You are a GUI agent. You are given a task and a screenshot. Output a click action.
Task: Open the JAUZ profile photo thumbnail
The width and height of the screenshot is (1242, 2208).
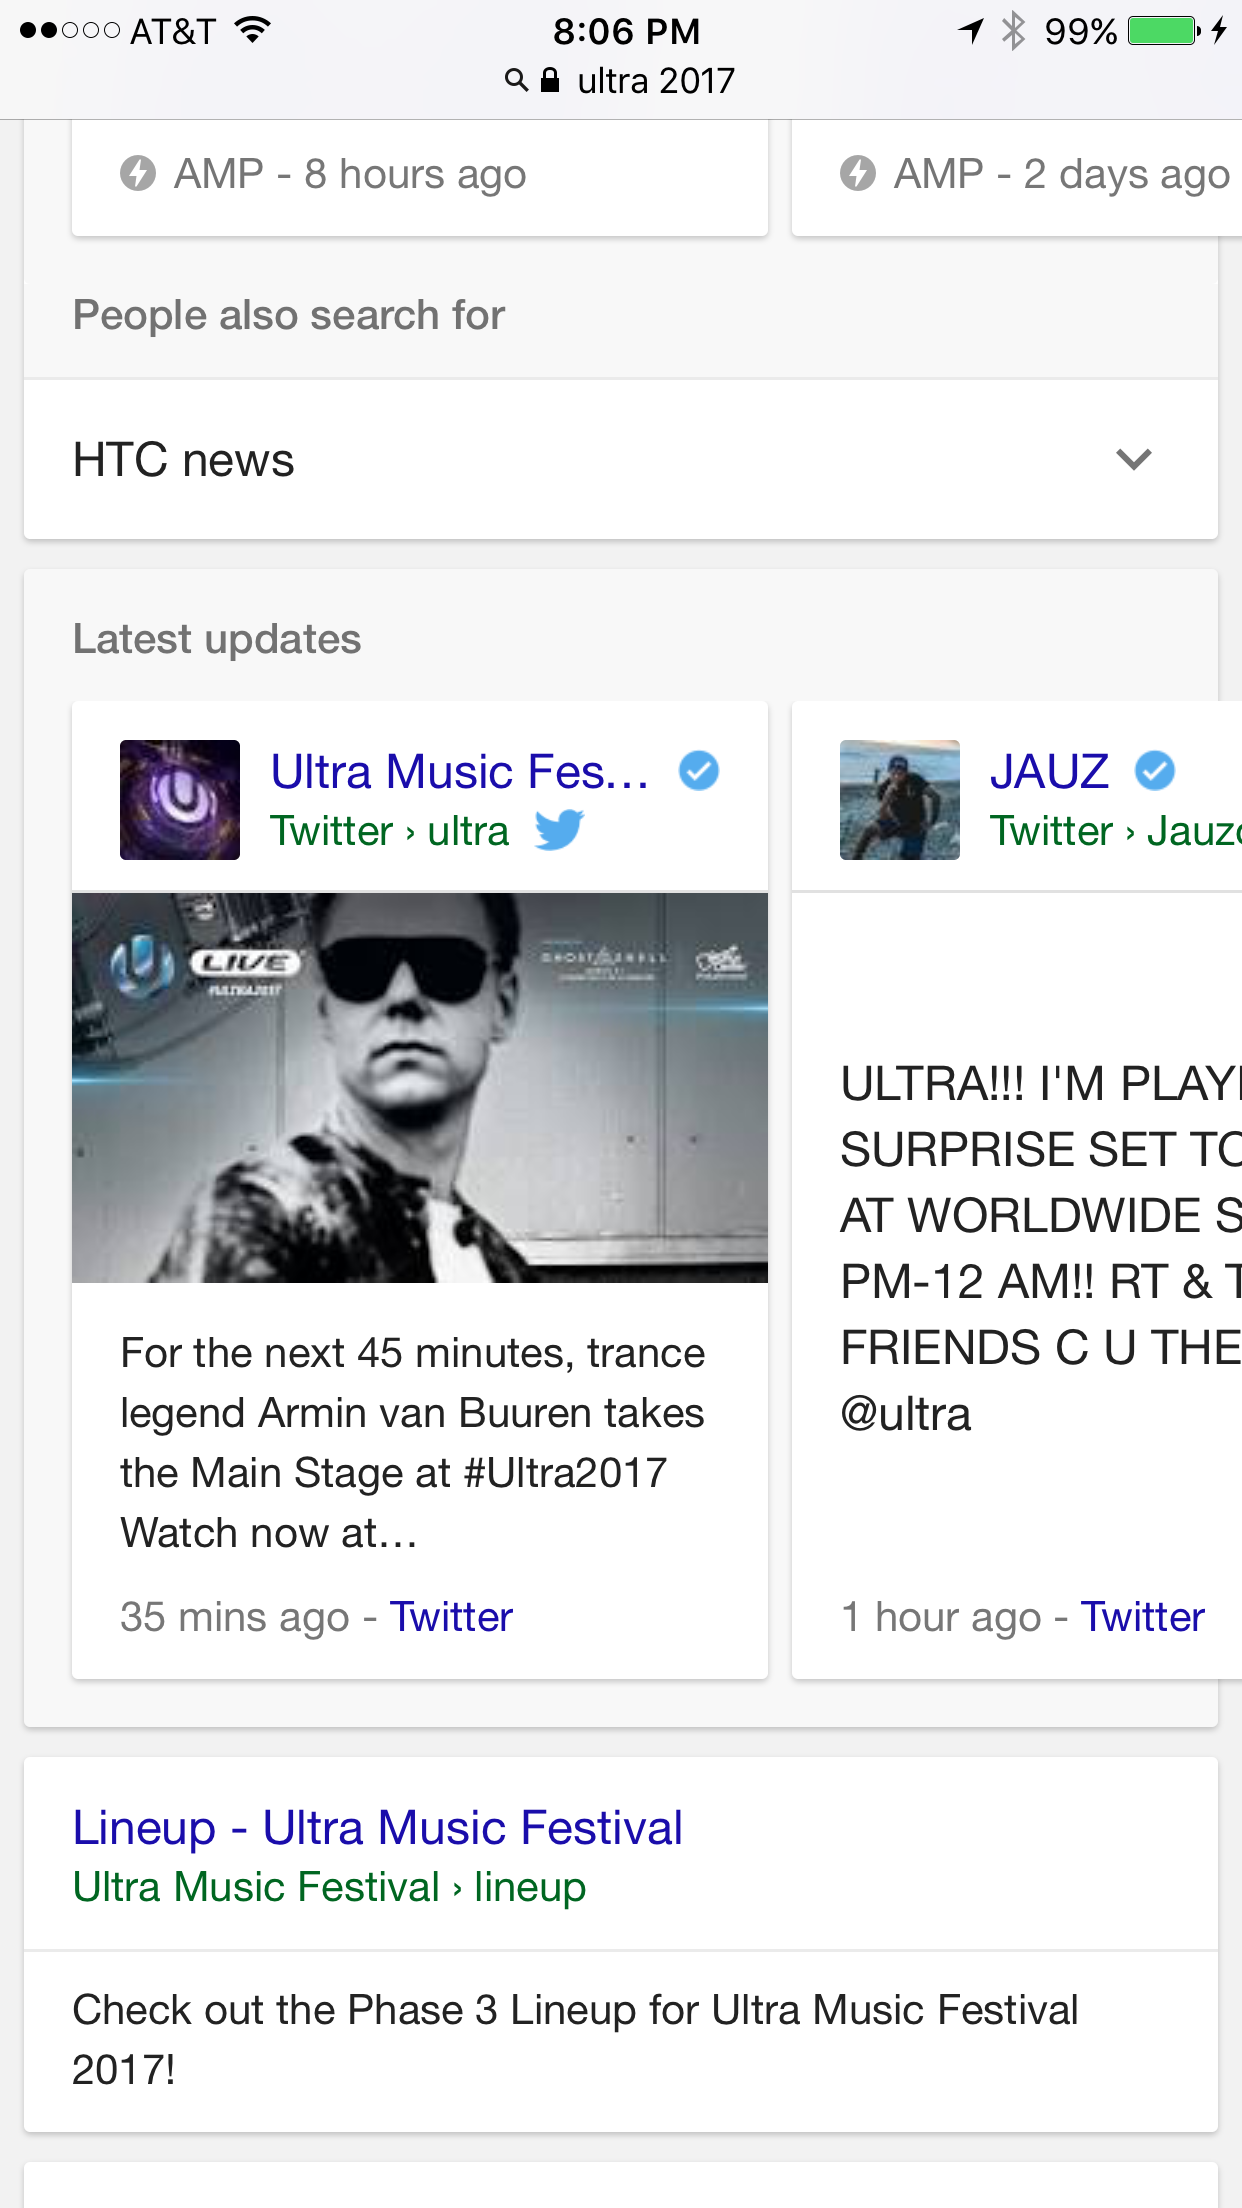pyautogui.click(x=900, y=800)
